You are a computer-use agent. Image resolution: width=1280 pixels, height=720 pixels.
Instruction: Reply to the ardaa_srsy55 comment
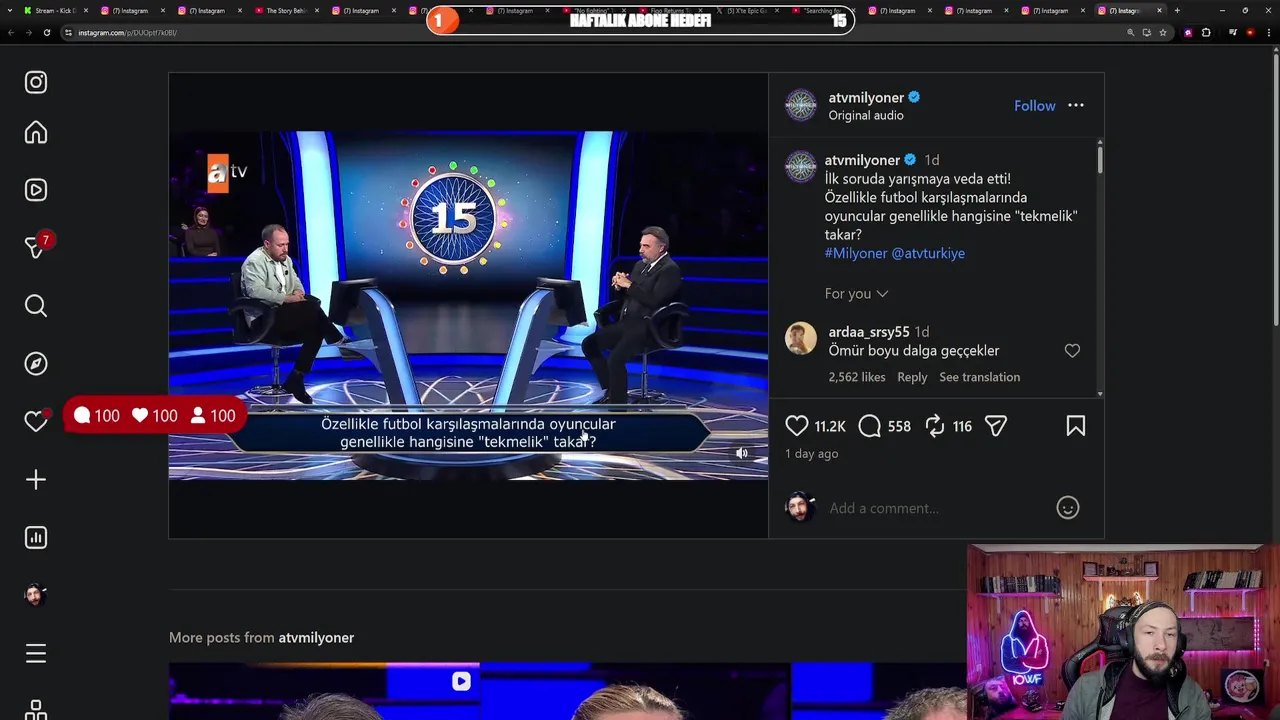912,377
